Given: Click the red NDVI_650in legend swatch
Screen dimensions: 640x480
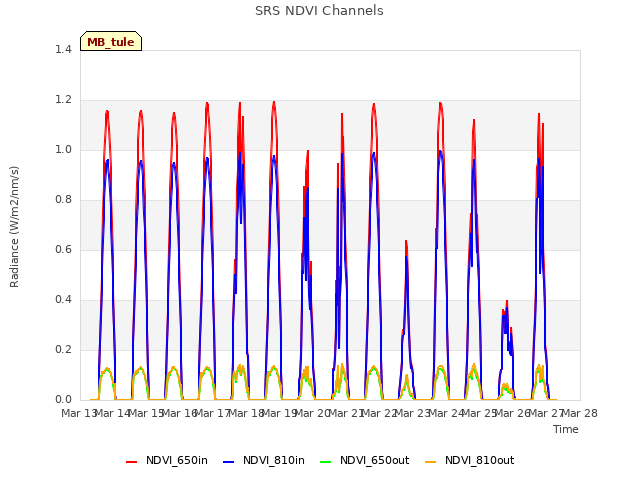Looking at the screenshot, I should click(131, 462).
